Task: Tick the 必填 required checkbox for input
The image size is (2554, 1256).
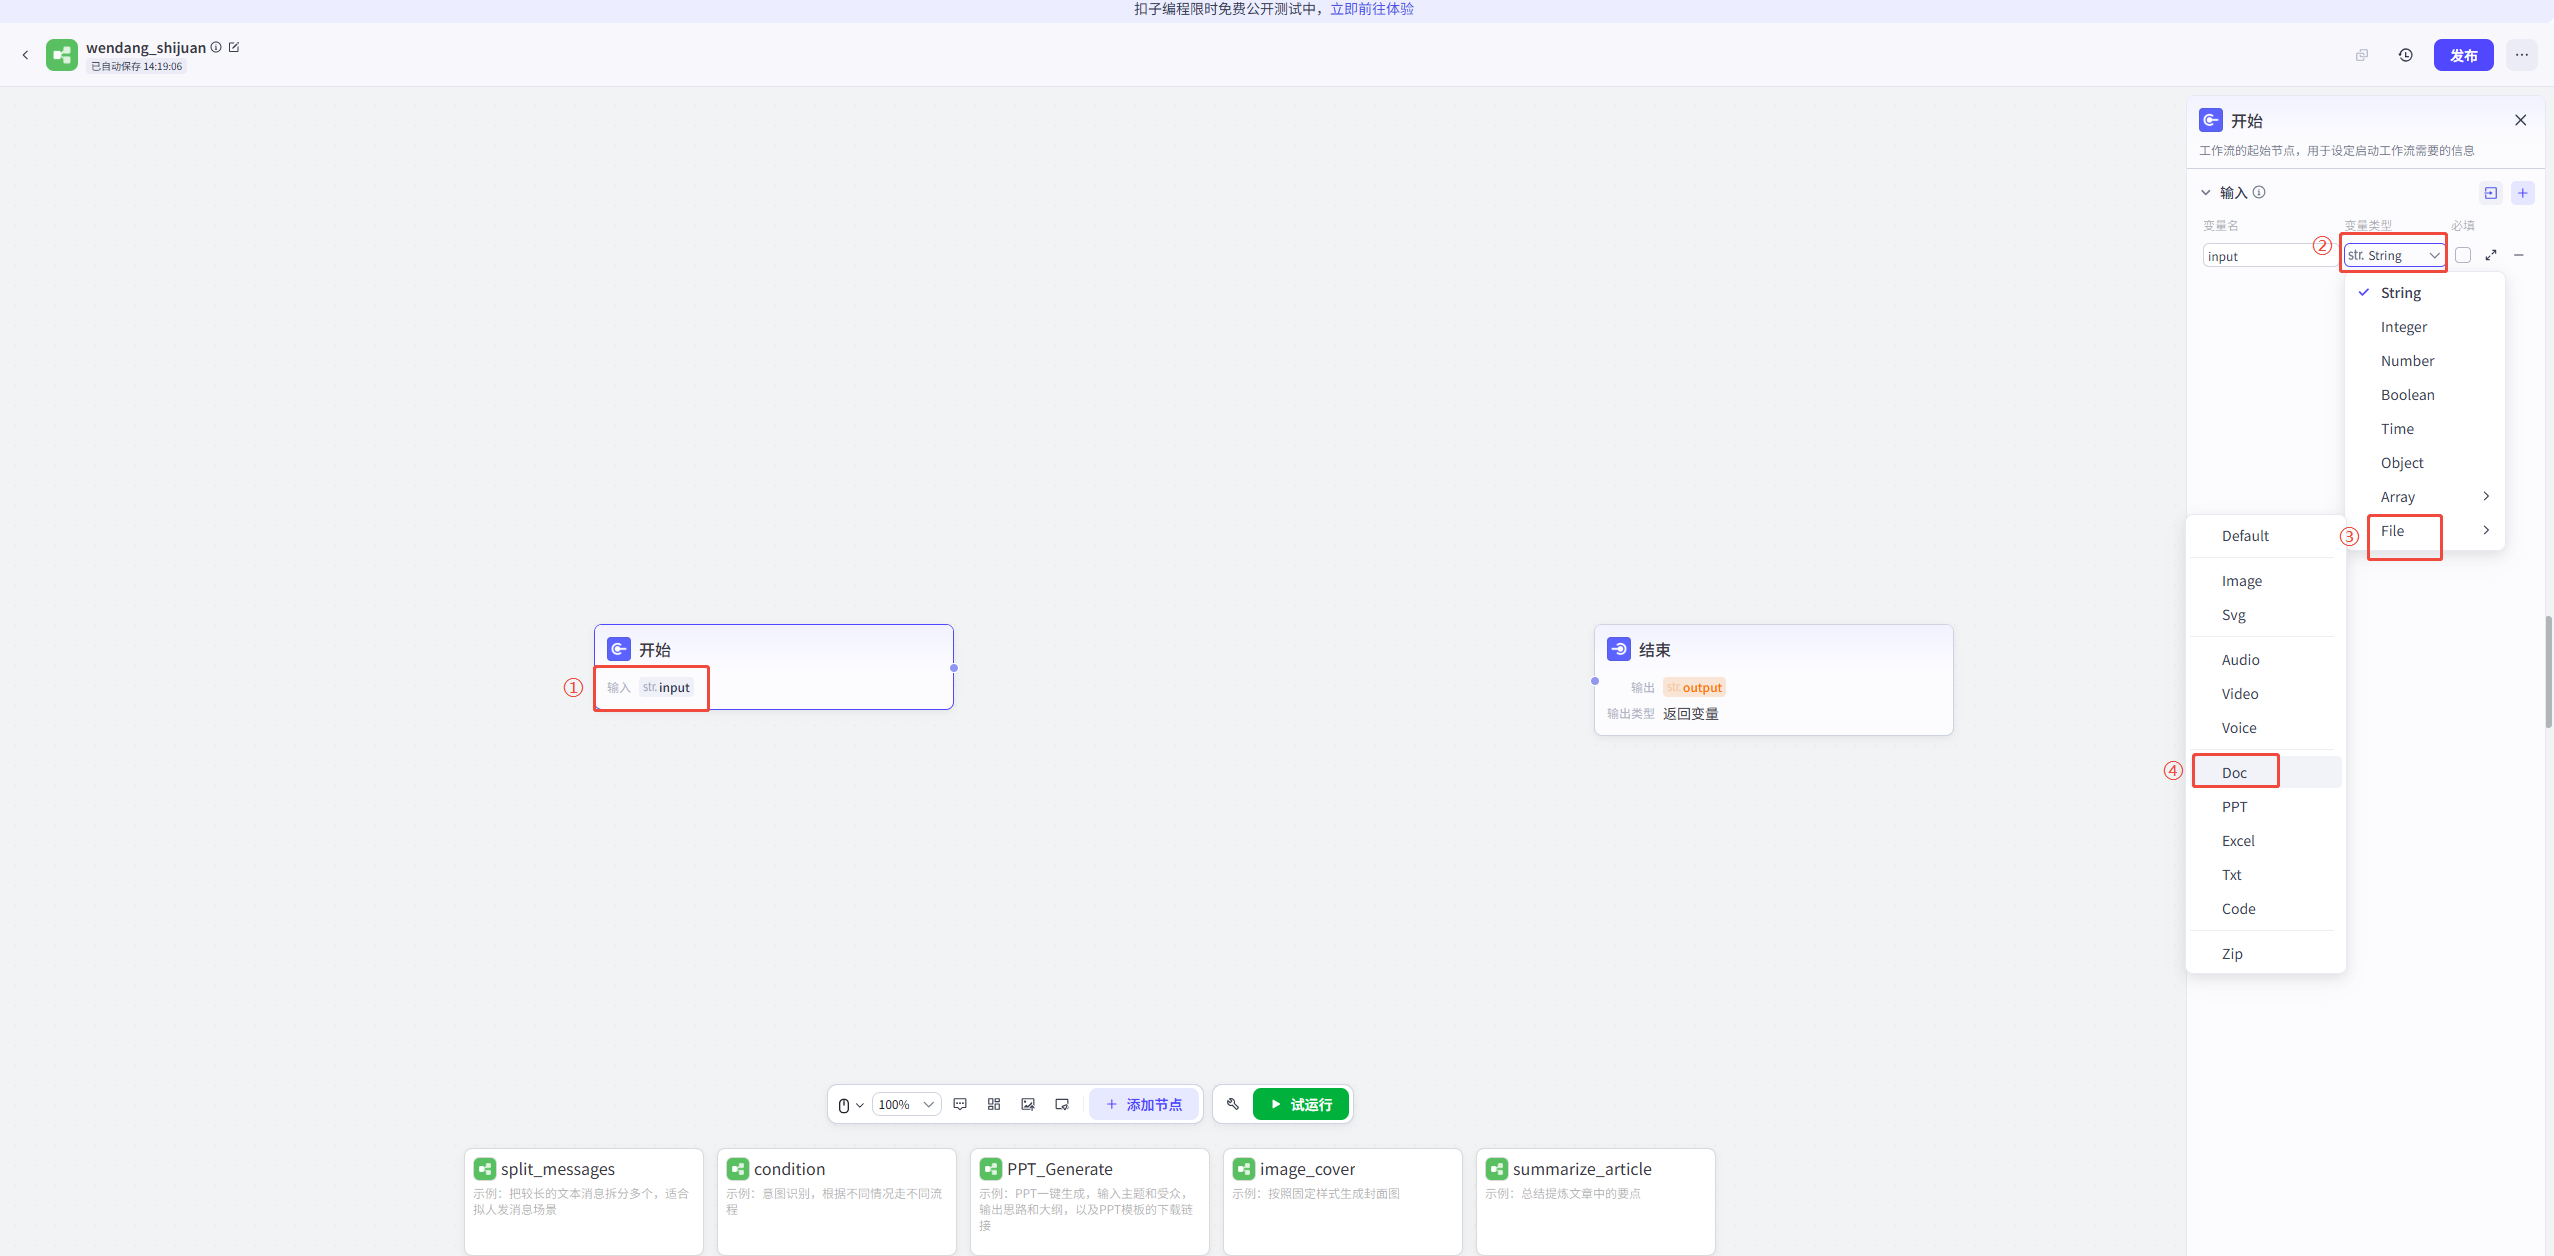Action: click(x=2463, y=255)
